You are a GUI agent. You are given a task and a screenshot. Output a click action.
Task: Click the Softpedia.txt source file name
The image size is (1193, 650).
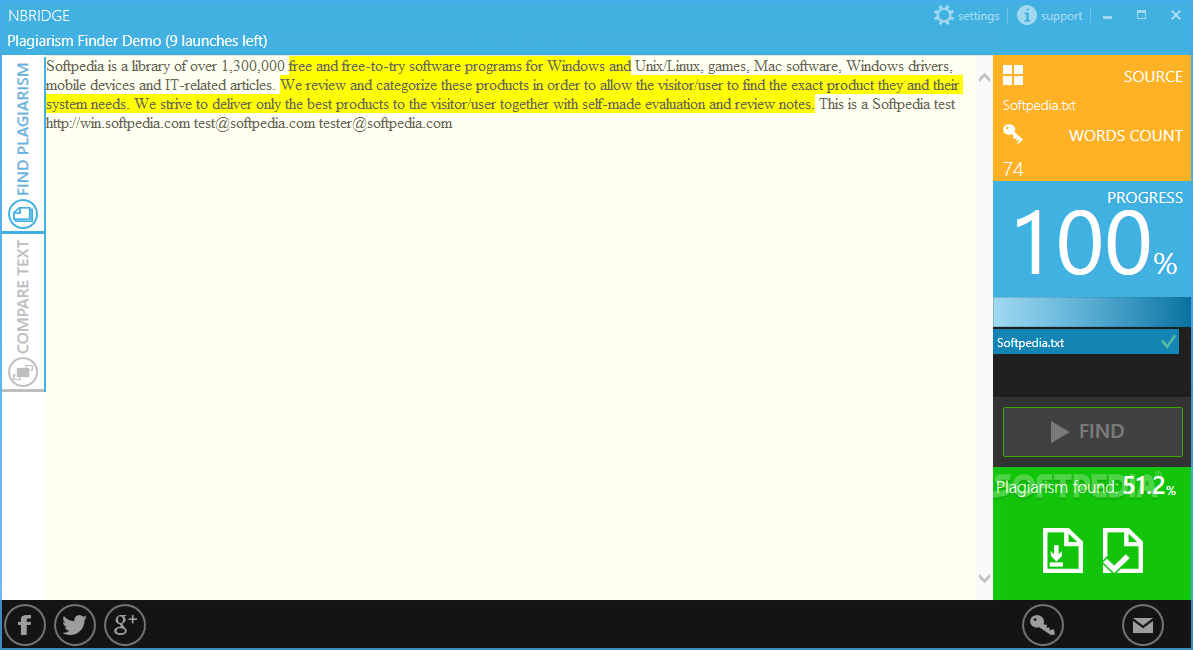[x=1039, y=106]
